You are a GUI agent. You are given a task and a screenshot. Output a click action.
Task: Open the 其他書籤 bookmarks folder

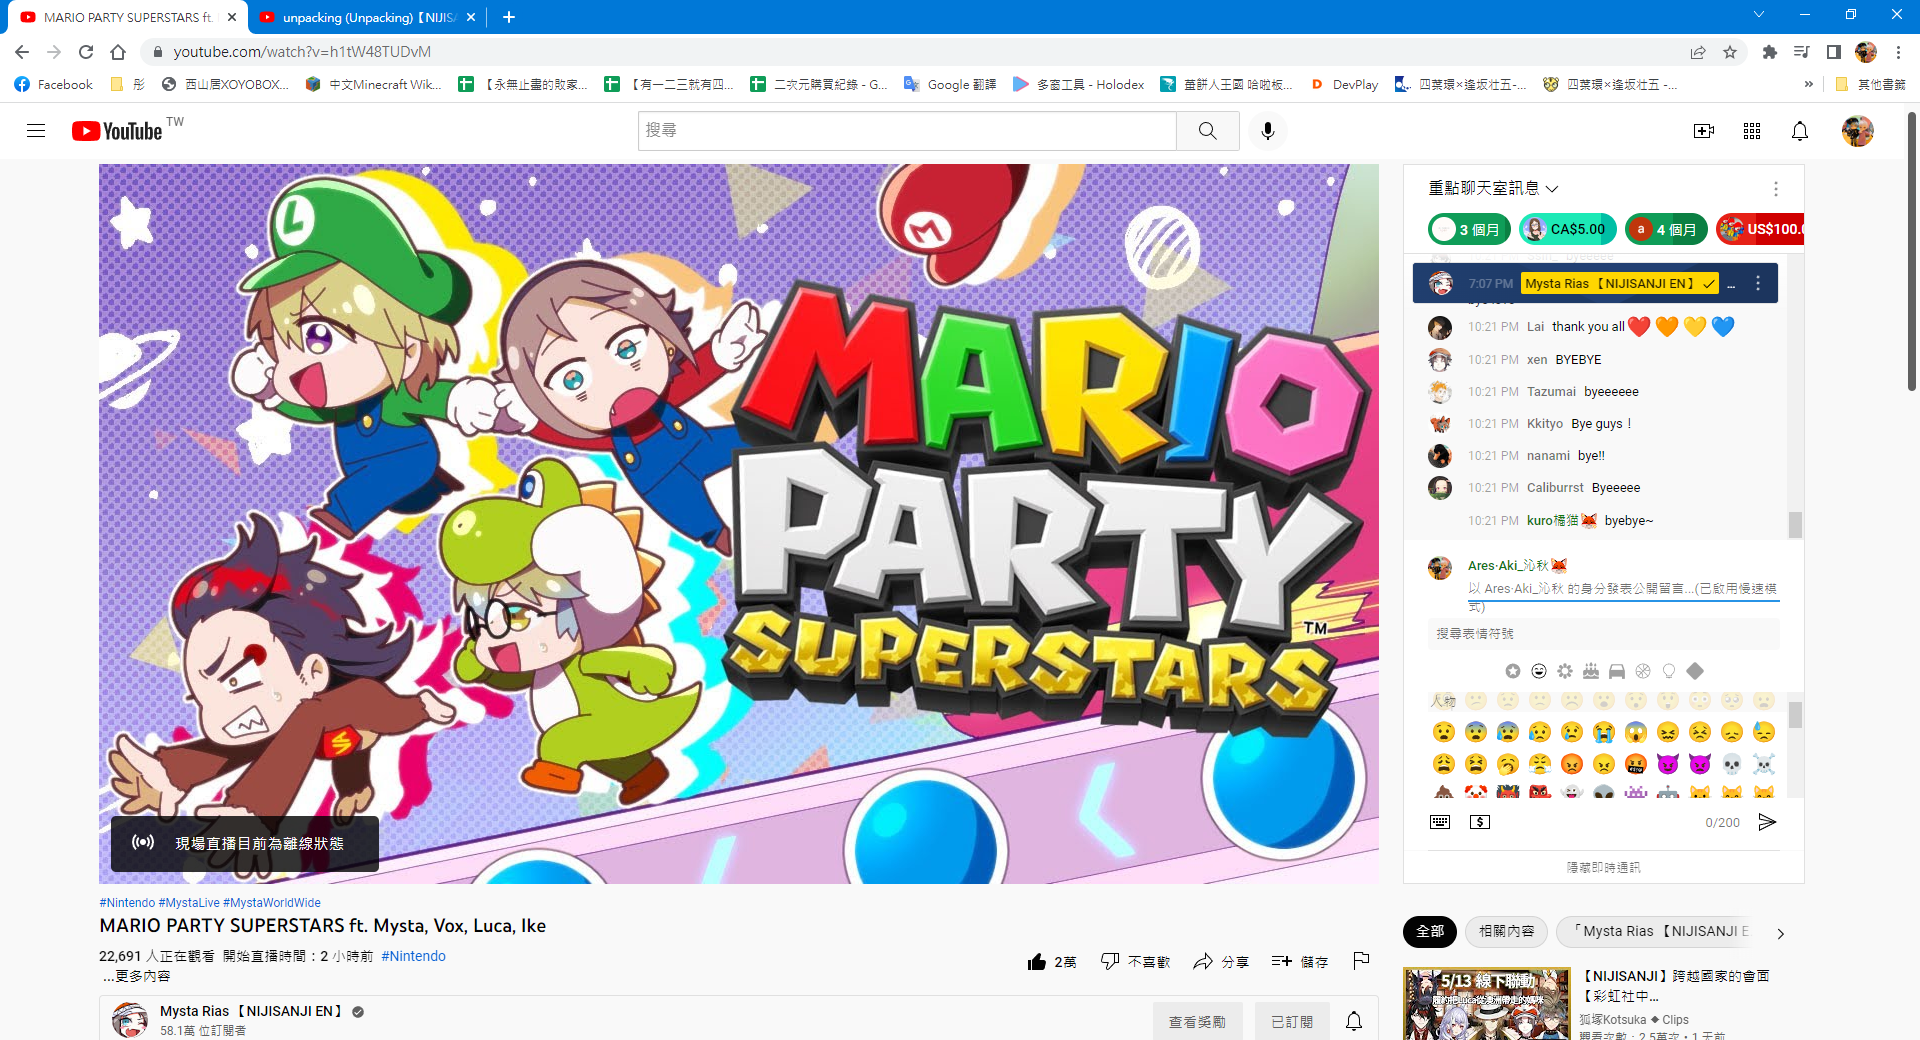click(1870, 85)
